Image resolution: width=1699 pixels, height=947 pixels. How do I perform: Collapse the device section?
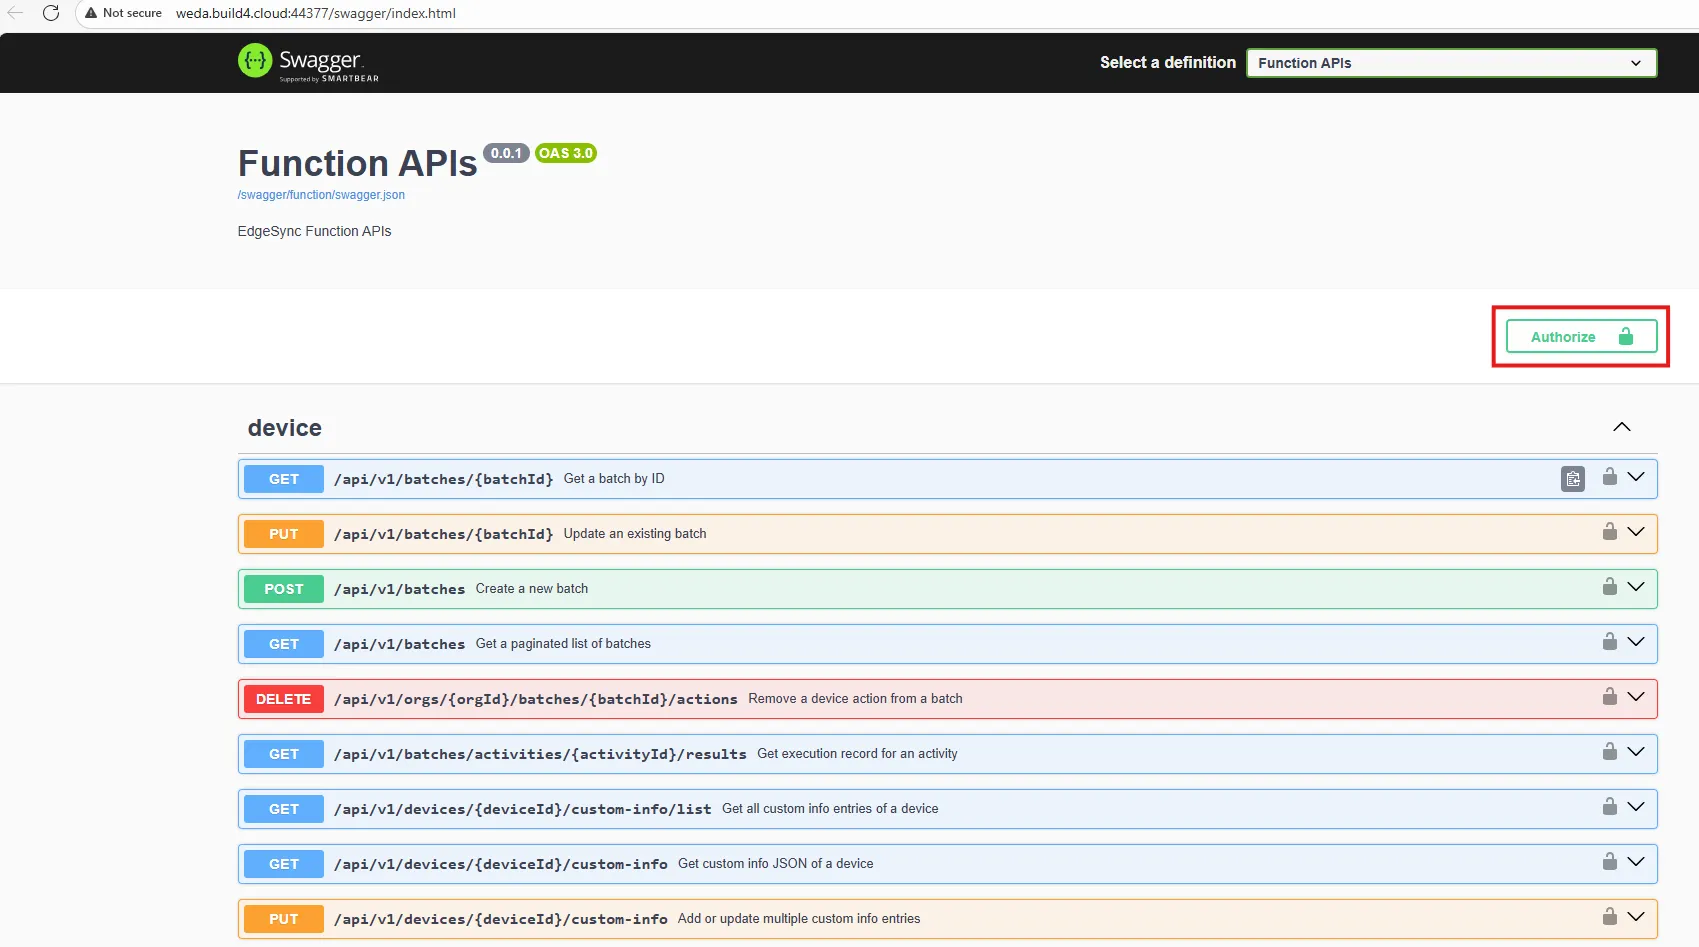1621,427
